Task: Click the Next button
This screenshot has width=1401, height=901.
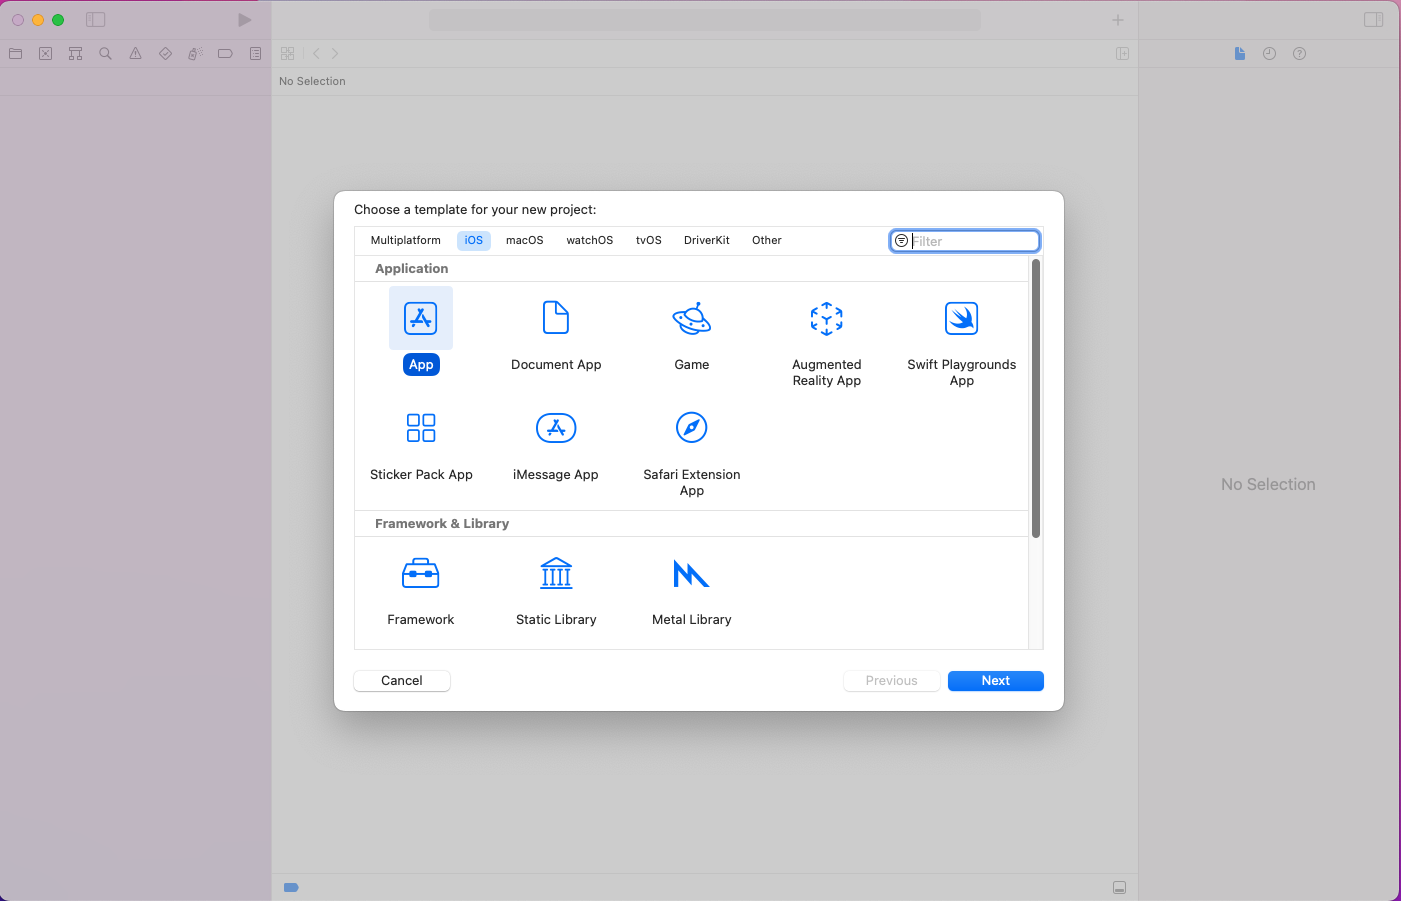Action: pyautogui.click(x=996, y=681)
